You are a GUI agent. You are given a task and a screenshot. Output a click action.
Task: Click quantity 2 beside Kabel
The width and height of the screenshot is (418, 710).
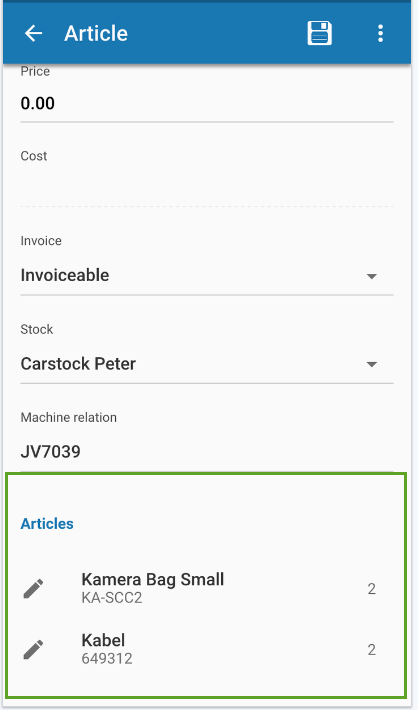[371, 650]
